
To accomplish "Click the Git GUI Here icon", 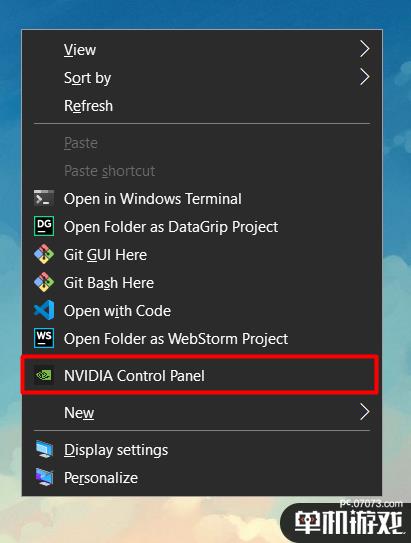I will (44, 254).
